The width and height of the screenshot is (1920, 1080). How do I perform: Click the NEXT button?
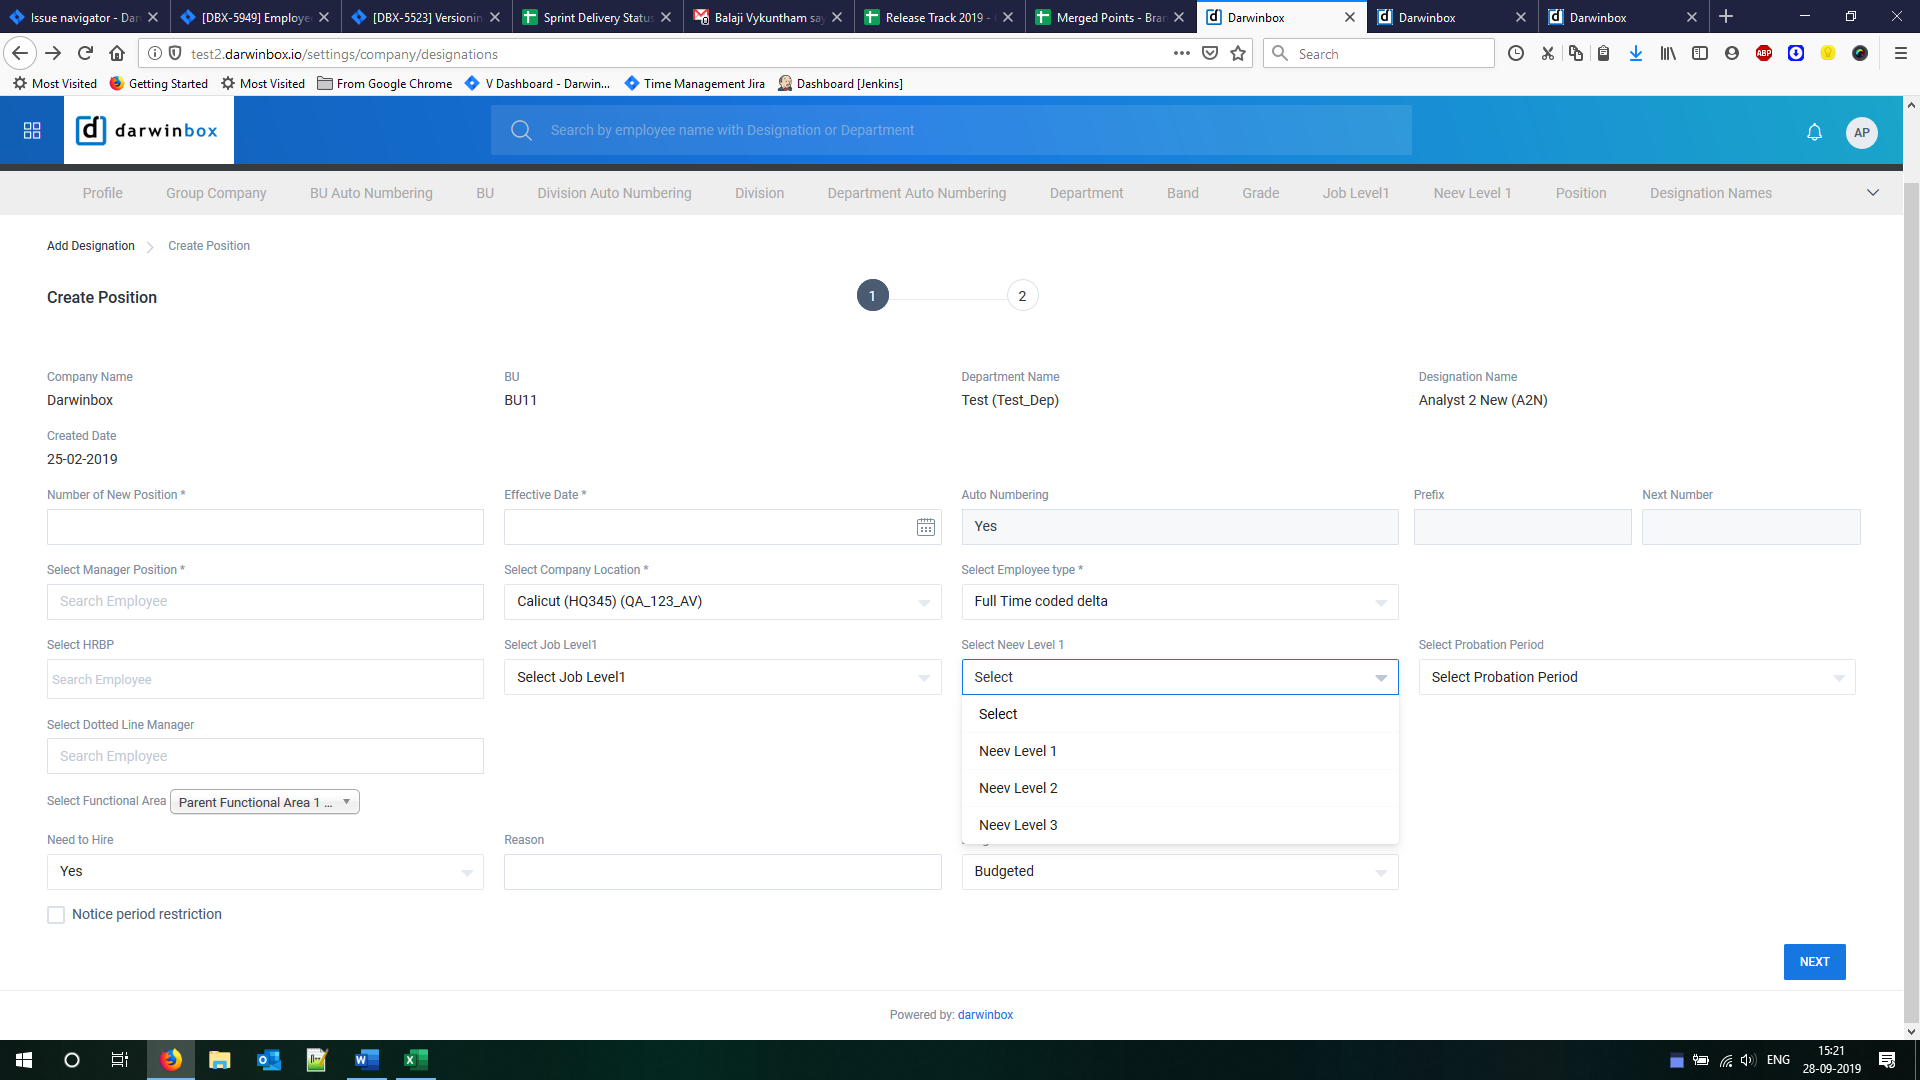click(1814, 962)
